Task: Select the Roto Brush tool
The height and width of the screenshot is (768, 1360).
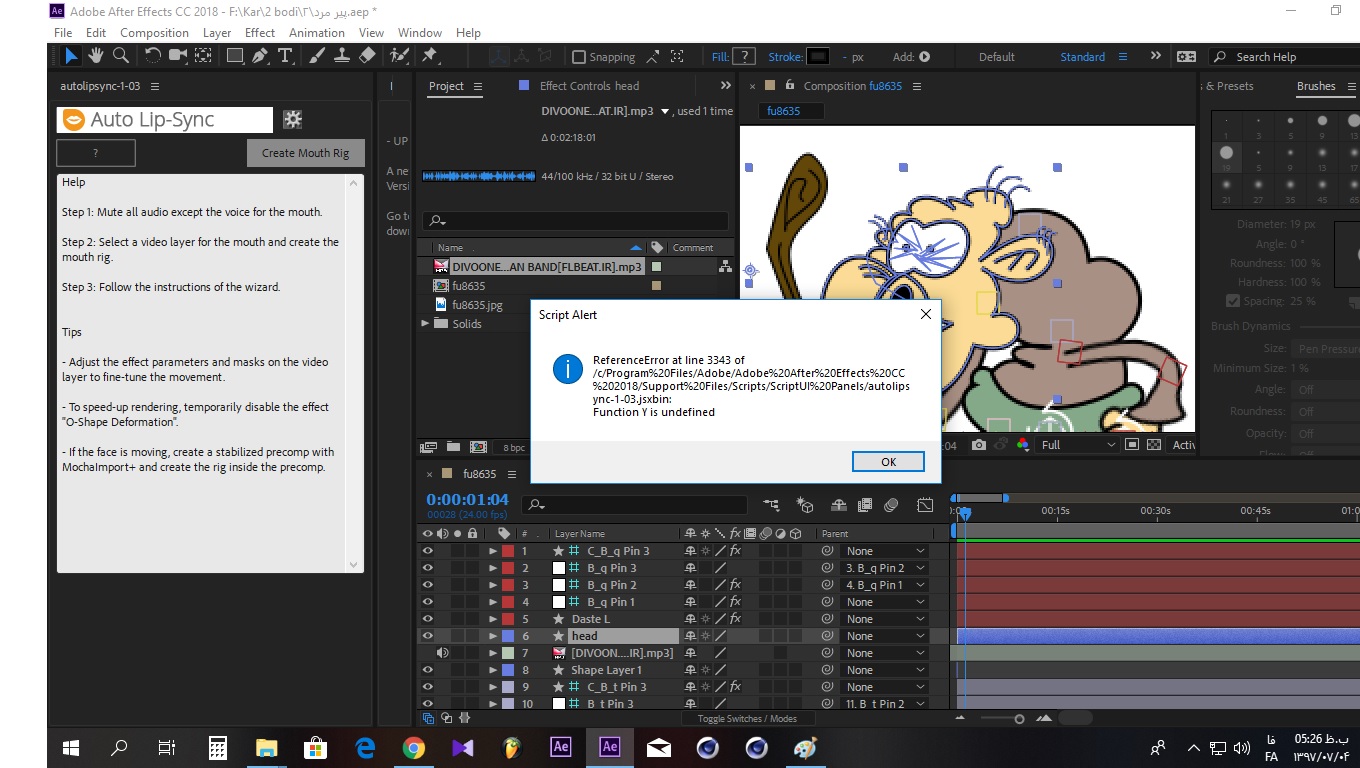Action: click(x=400, y=56)
